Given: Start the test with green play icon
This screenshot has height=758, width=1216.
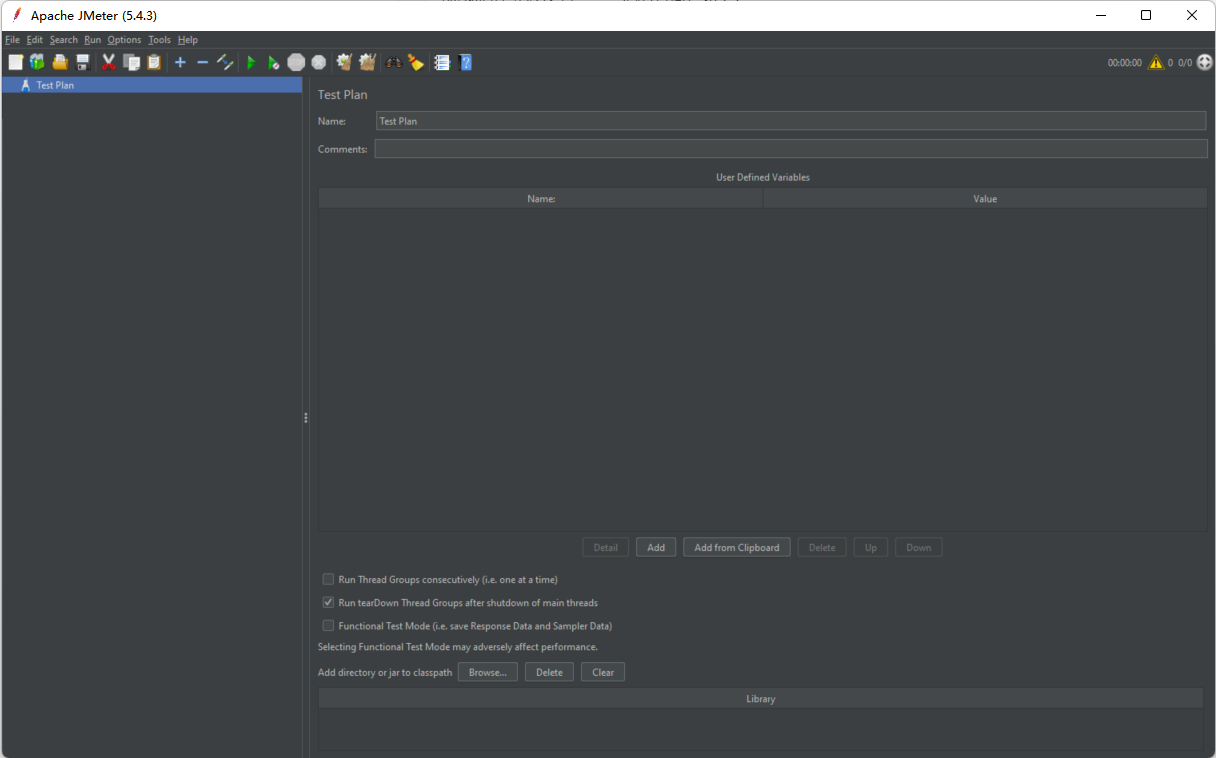Looking at the screenshot, I should [251, 62].
